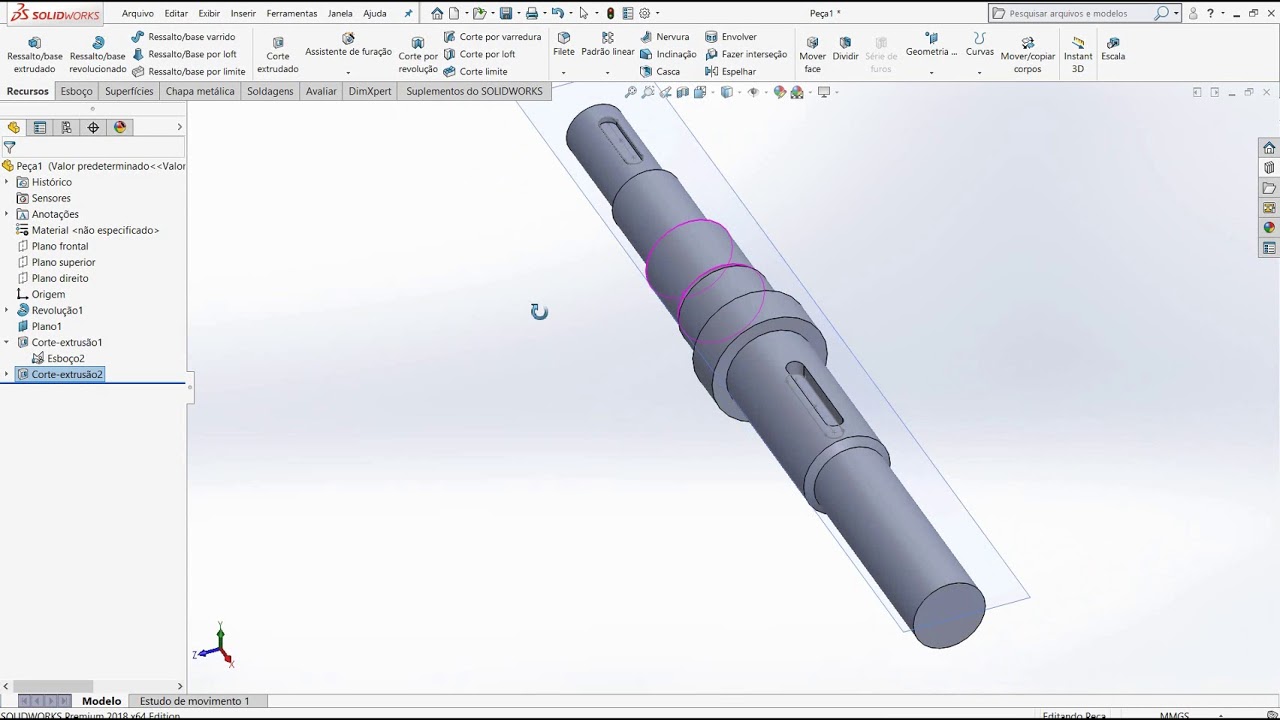Open the Geometria dropdown arrow
1280x720 pixels.
931,72
